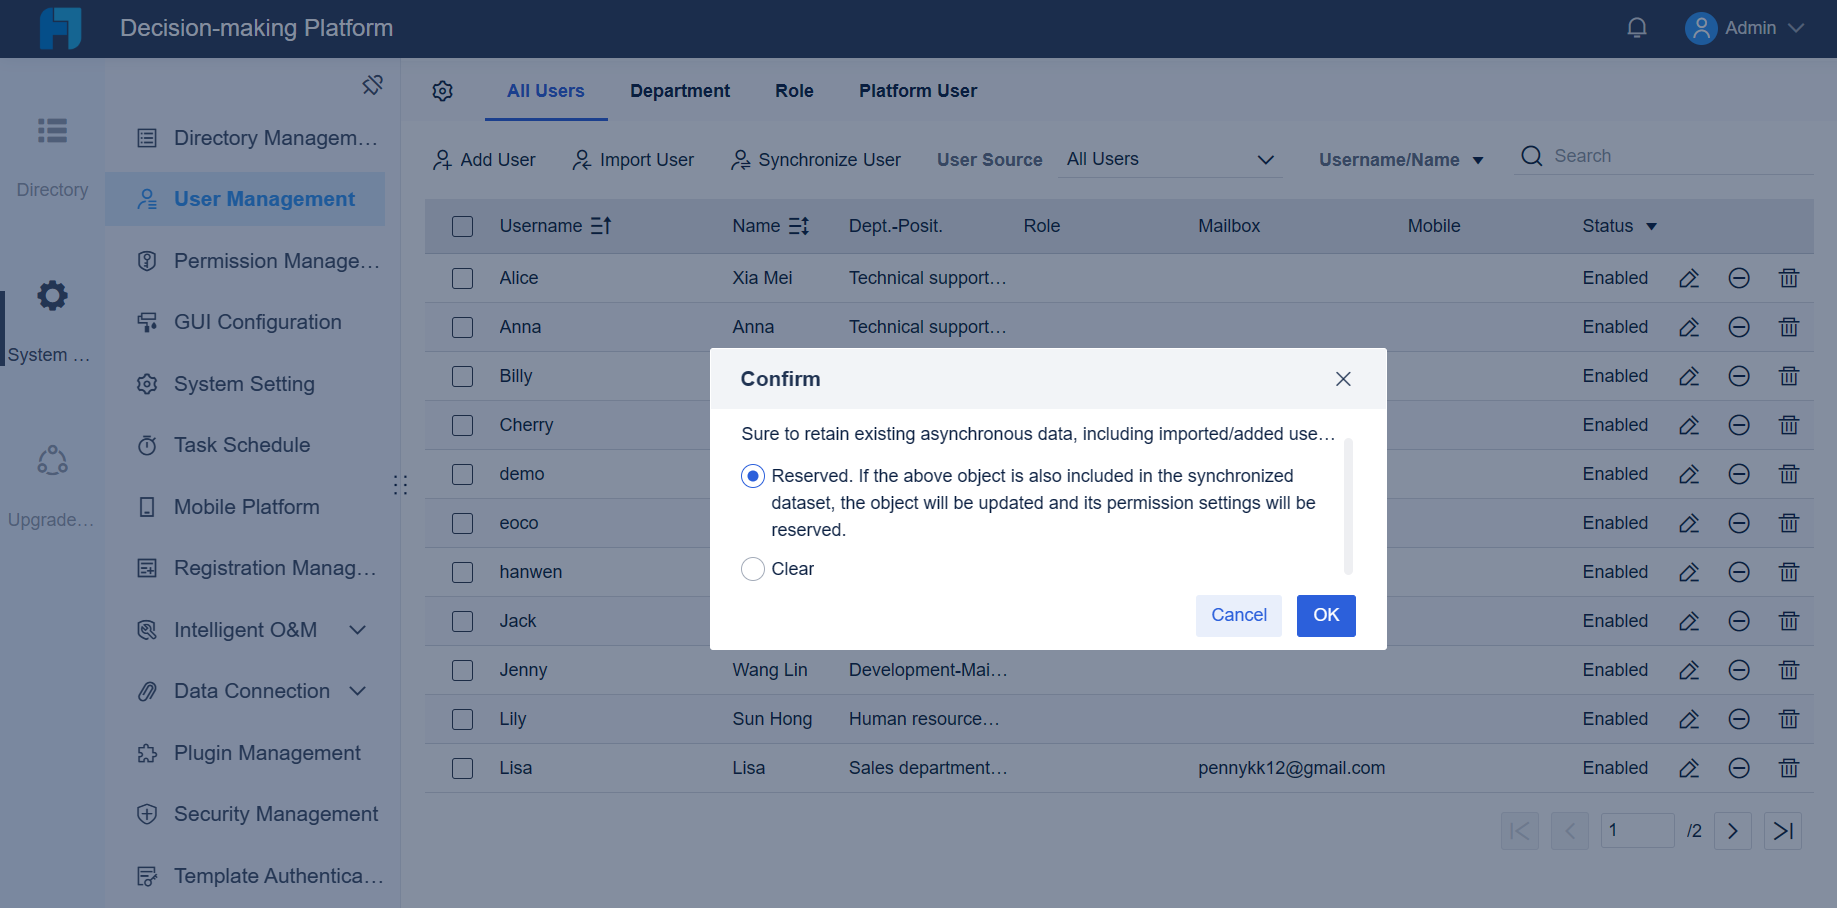
Task: Open Permission Management from the menu
Action: (x=256, y=261)
